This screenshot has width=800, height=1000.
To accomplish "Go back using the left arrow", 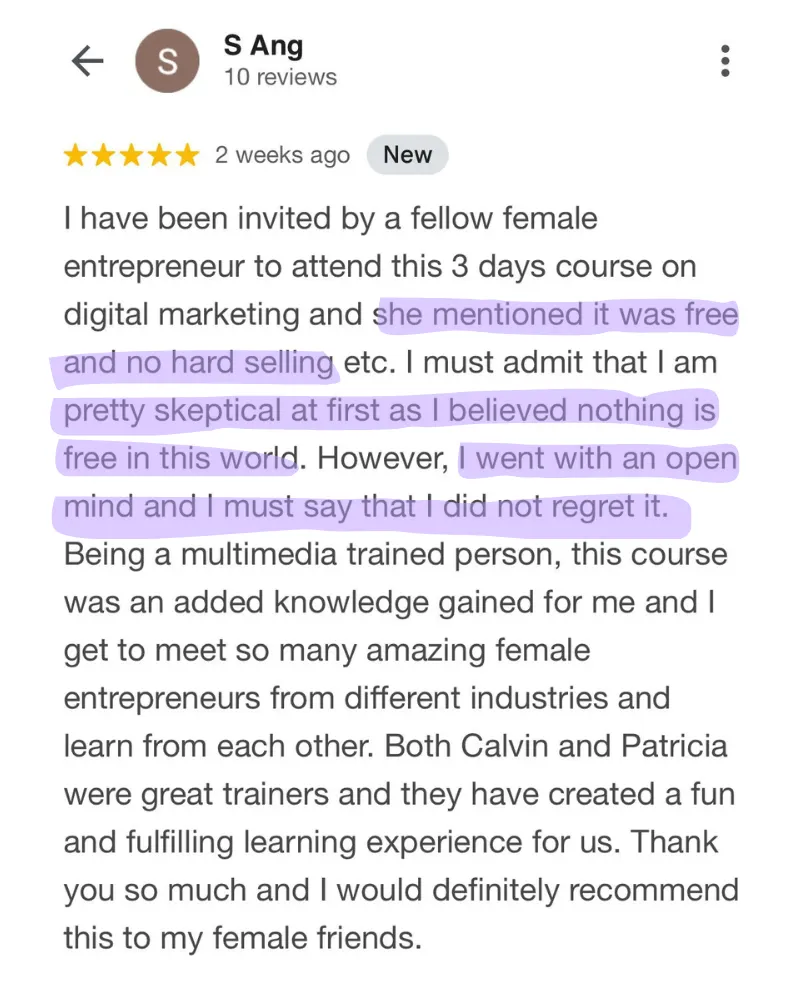I will pos(87,61).
